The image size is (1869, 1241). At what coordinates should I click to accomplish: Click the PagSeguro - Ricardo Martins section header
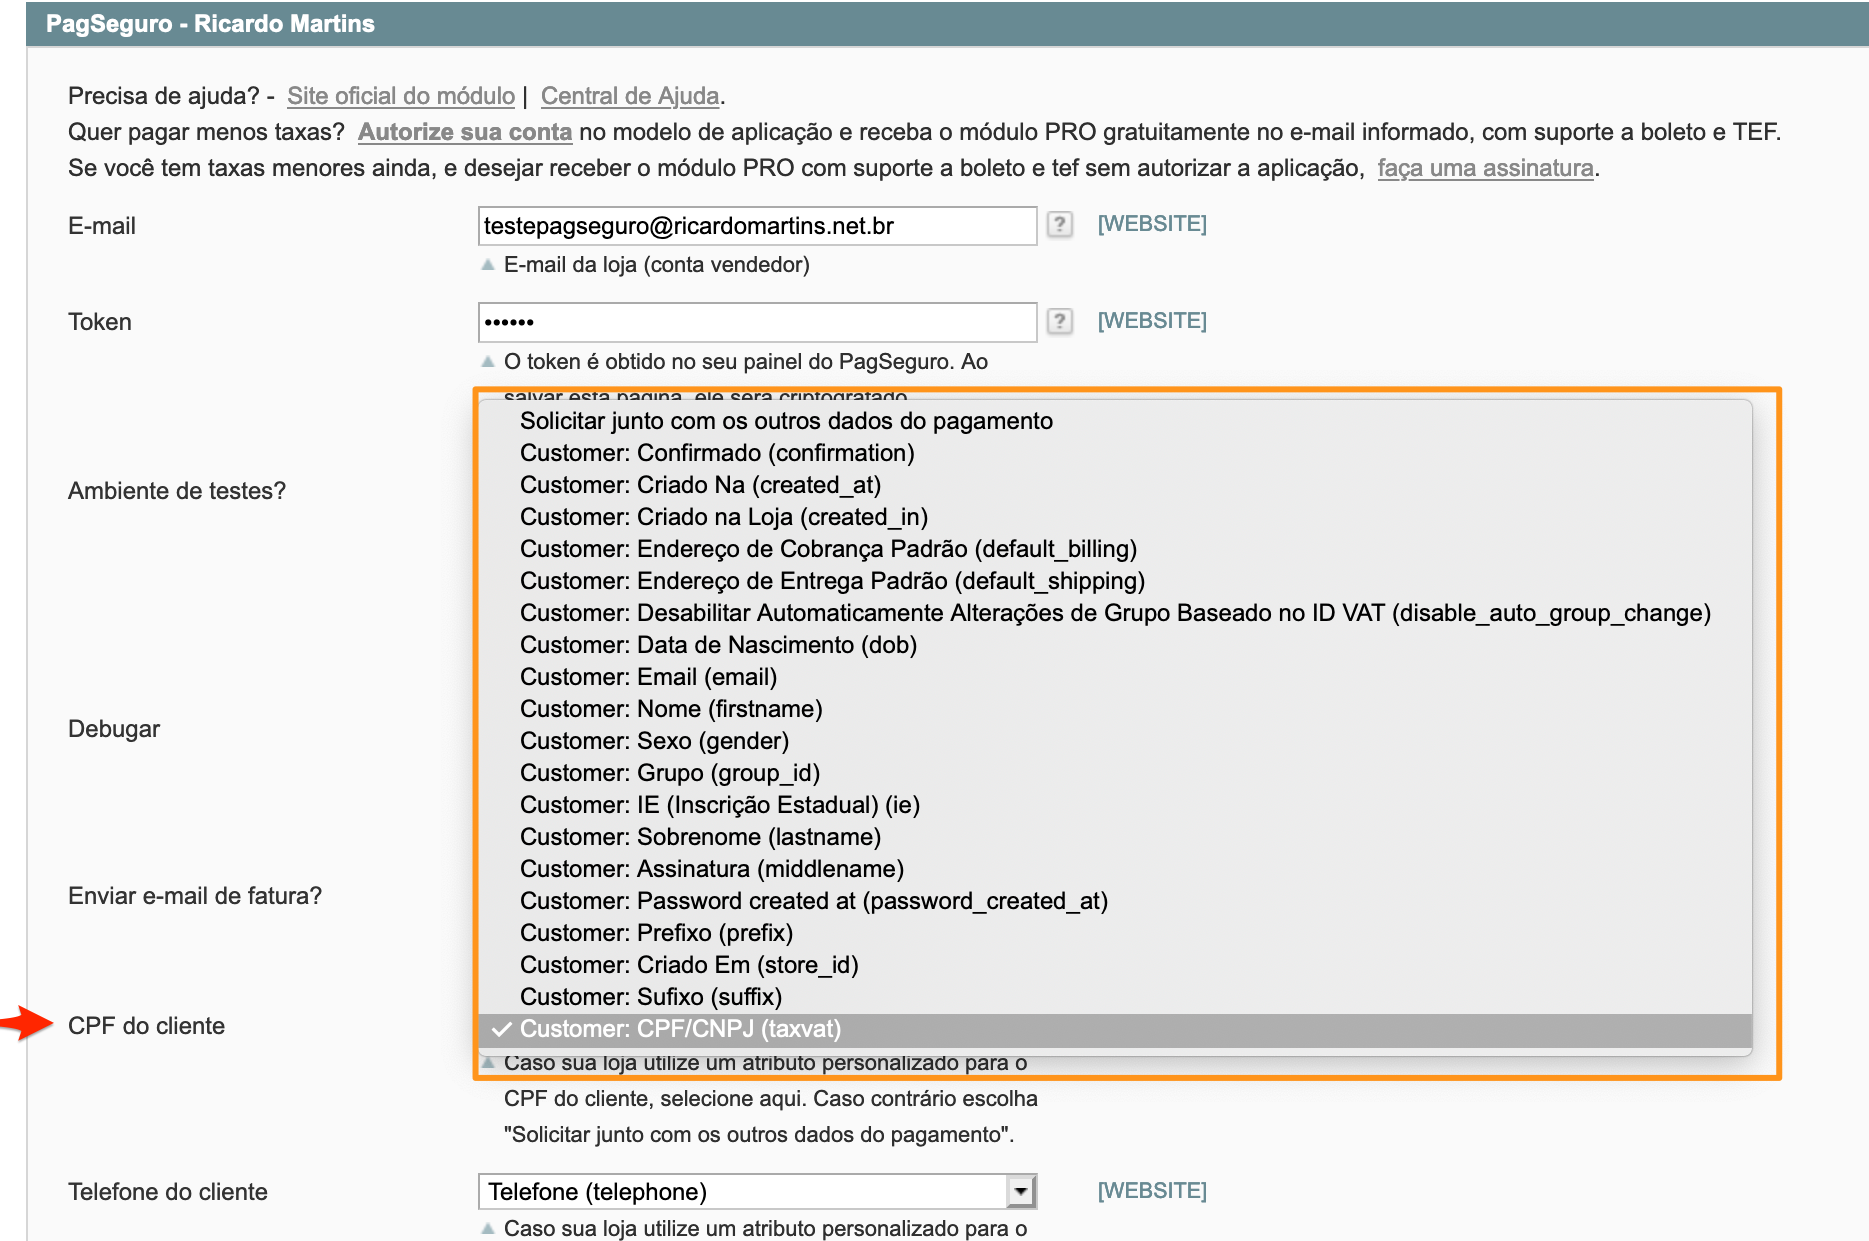point(947,24)
